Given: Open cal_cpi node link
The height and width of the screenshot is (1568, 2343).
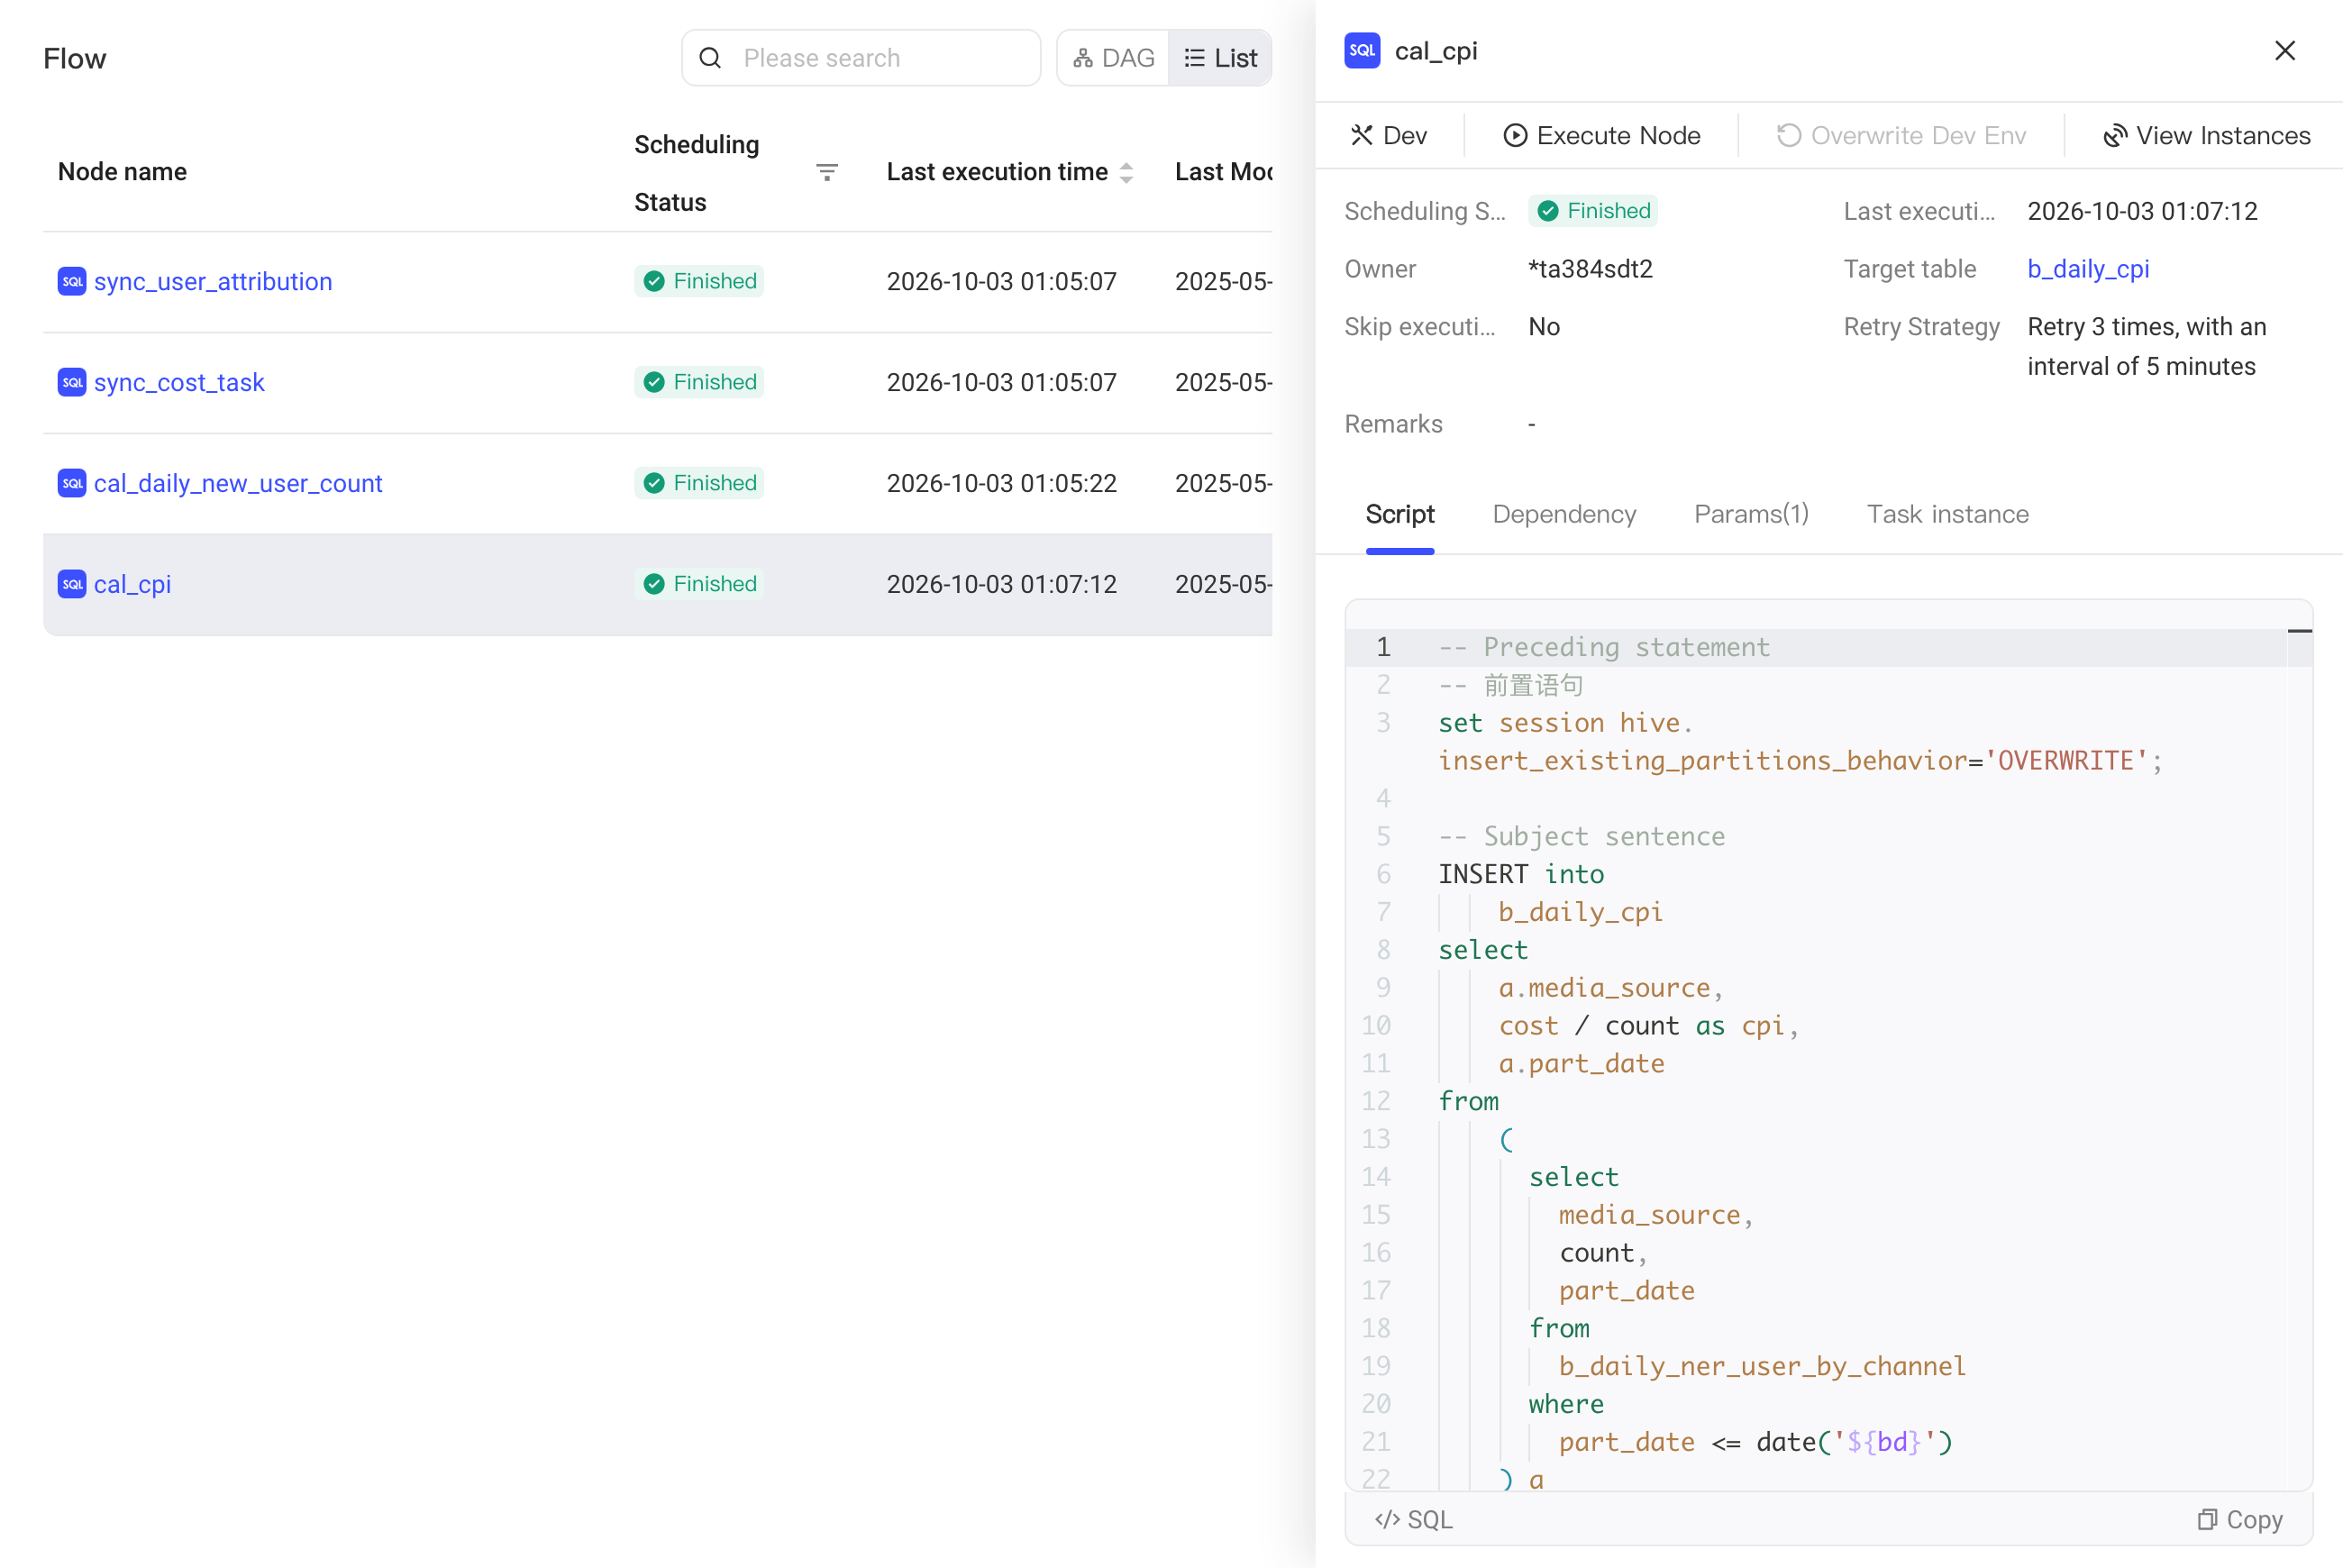Looking at the screenshot, I should coord(132,585).
